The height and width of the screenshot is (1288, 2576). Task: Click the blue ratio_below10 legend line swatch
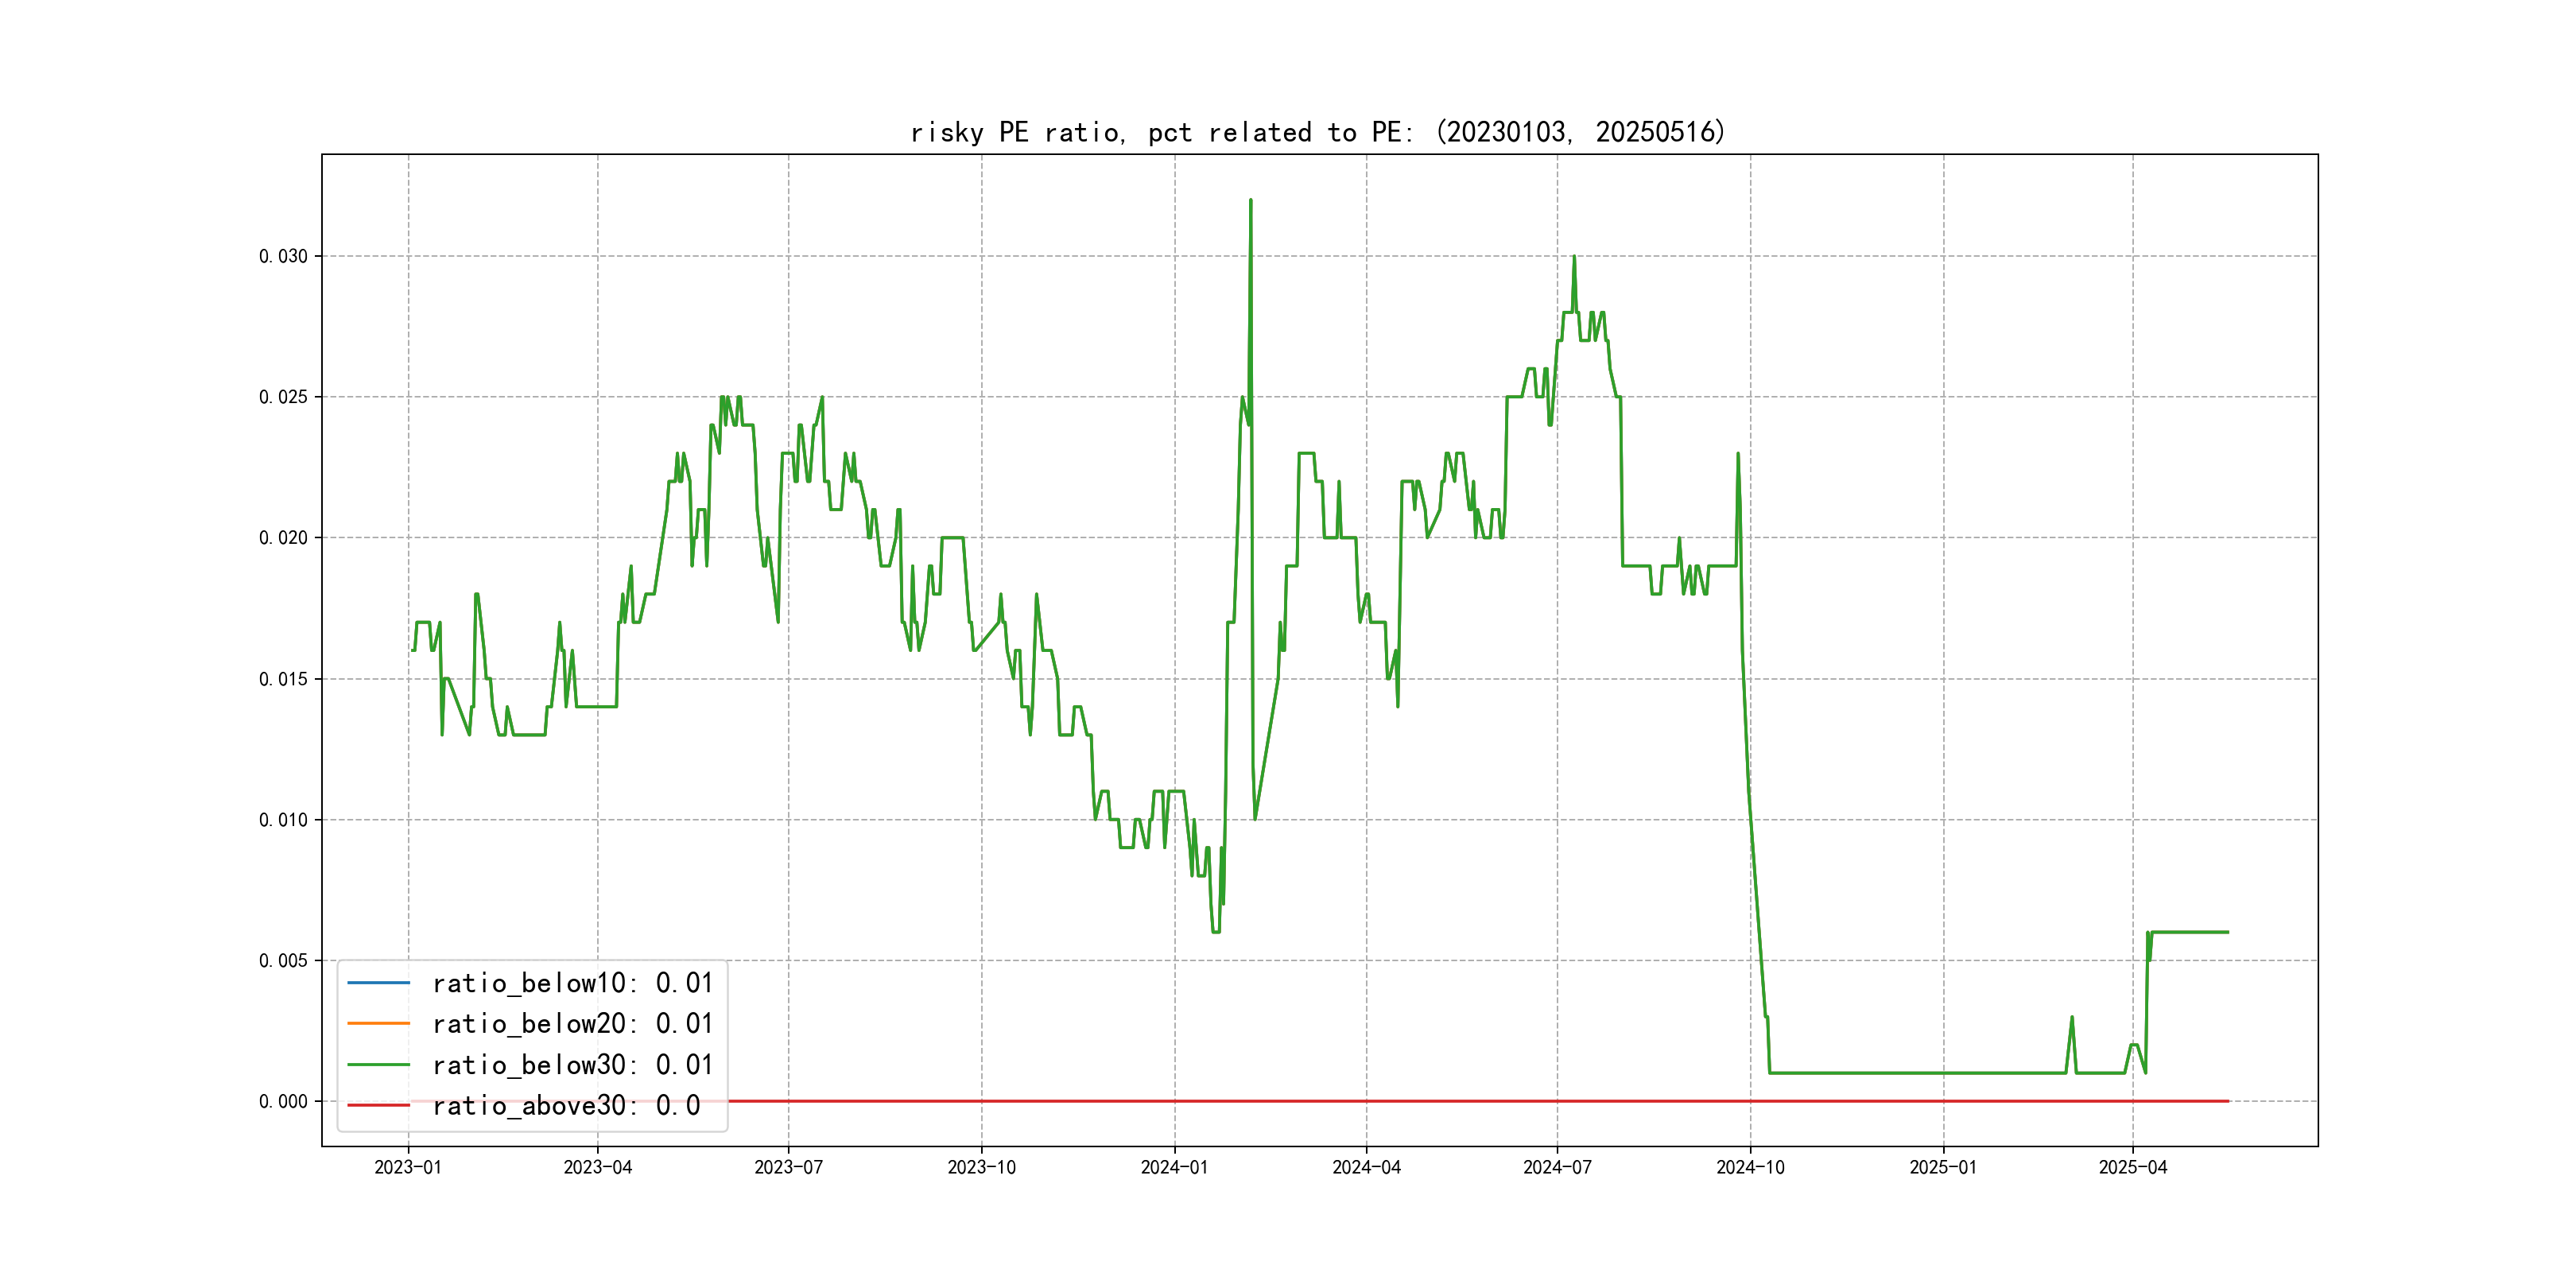point(378,983)
